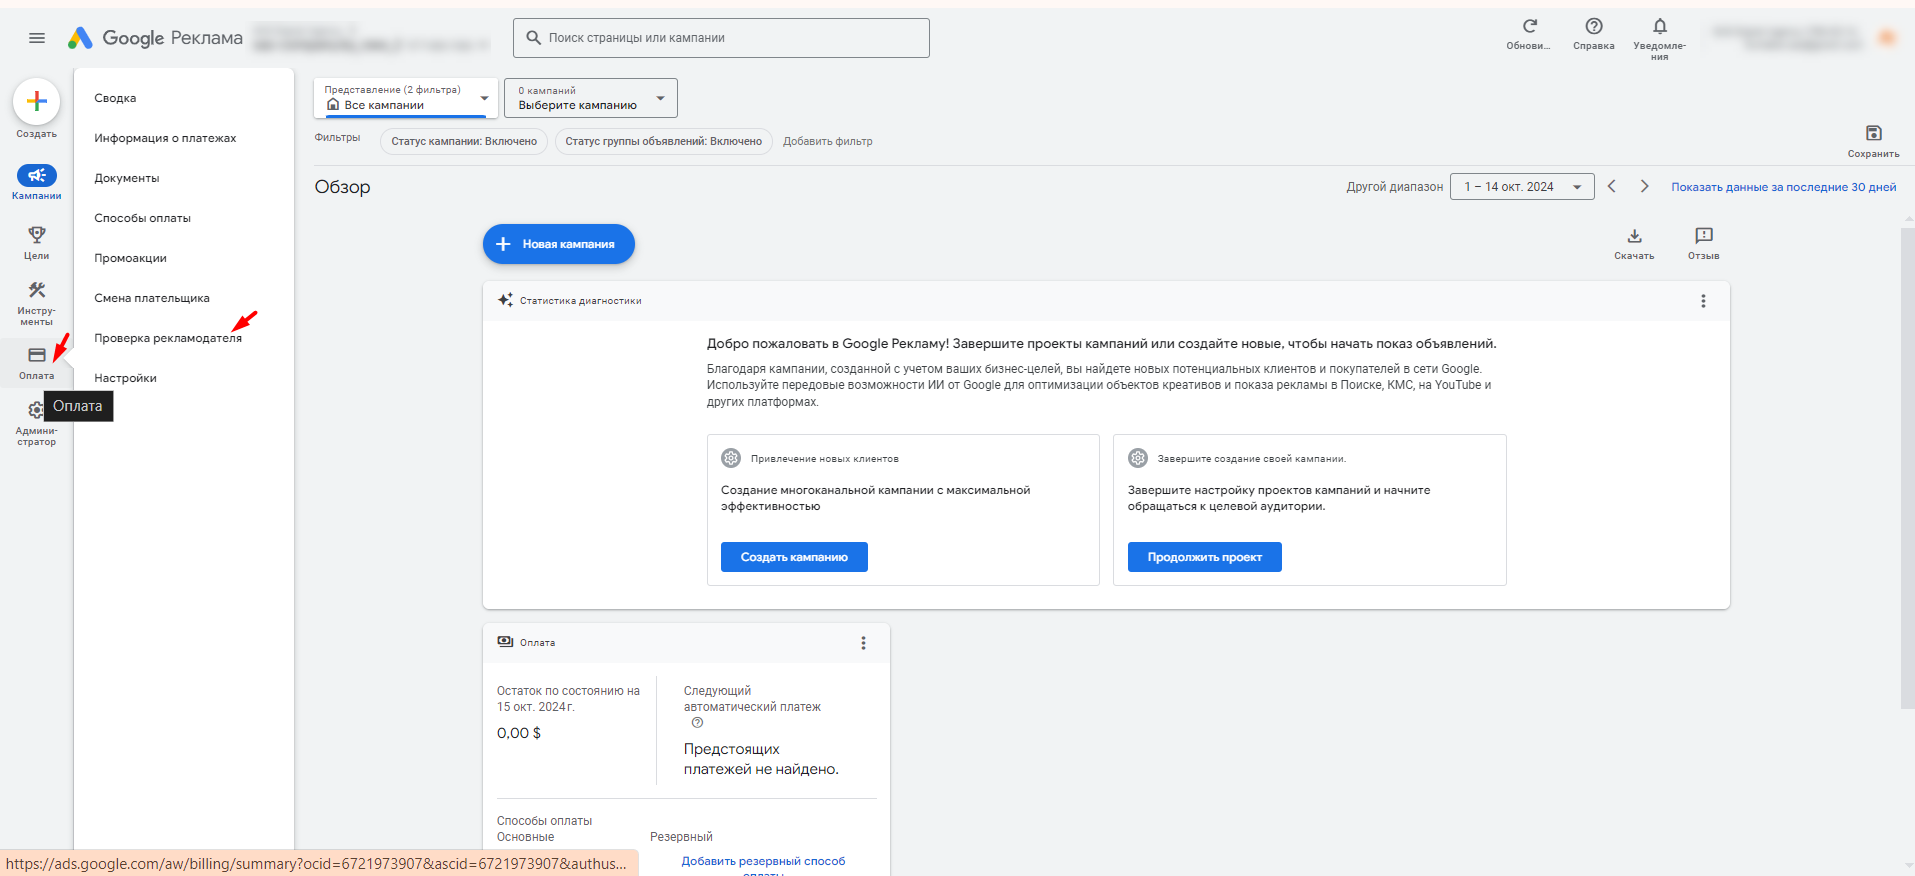Image resolution: width=1915 pixels, height=876 pixels.
Task: Click the billing card money icon
Action: [505, 642]
